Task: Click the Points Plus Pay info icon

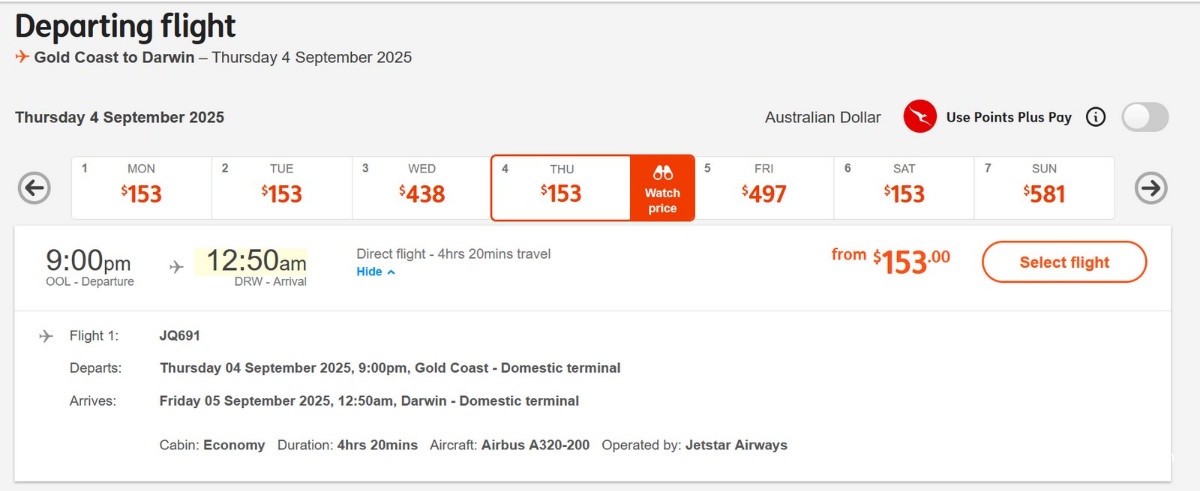Action: 1096,118
